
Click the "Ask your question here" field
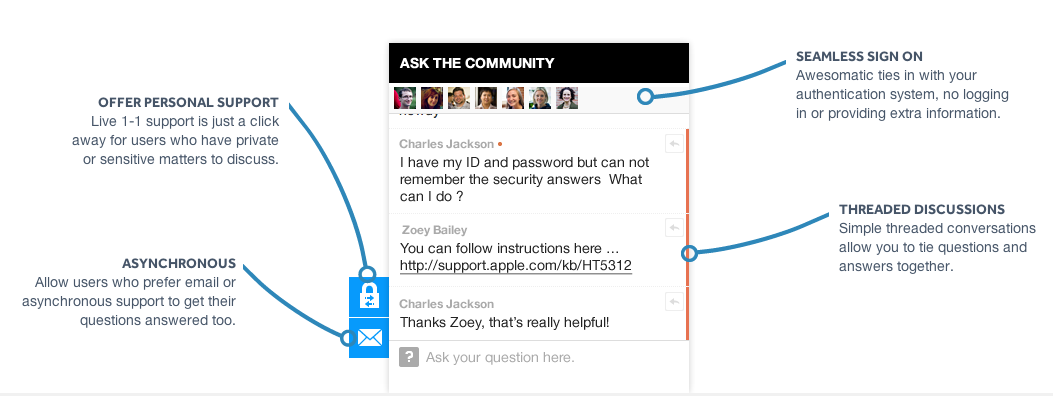click(539, 357)
